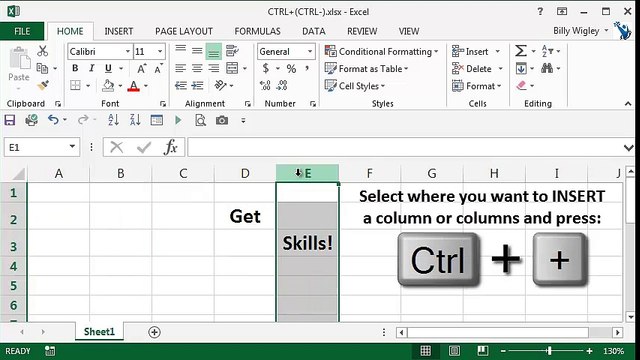
Task: Click Increase Decimal icon
Action: pos(265,85)
